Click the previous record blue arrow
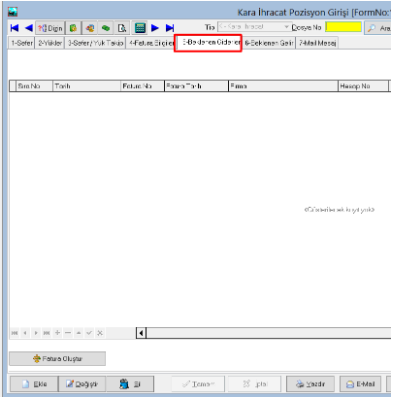Screen dimensions: 393x397 [29, 28]
